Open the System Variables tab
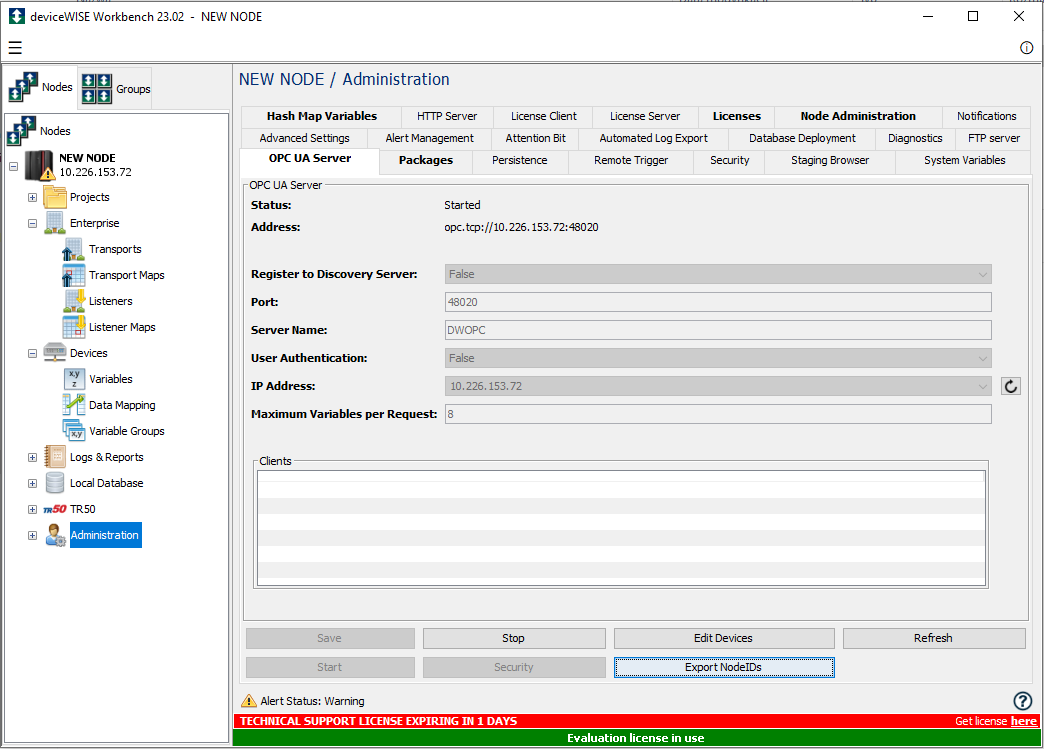This screenshot has width=1044, height=749. pyautogui.click(x=964, y=160)
